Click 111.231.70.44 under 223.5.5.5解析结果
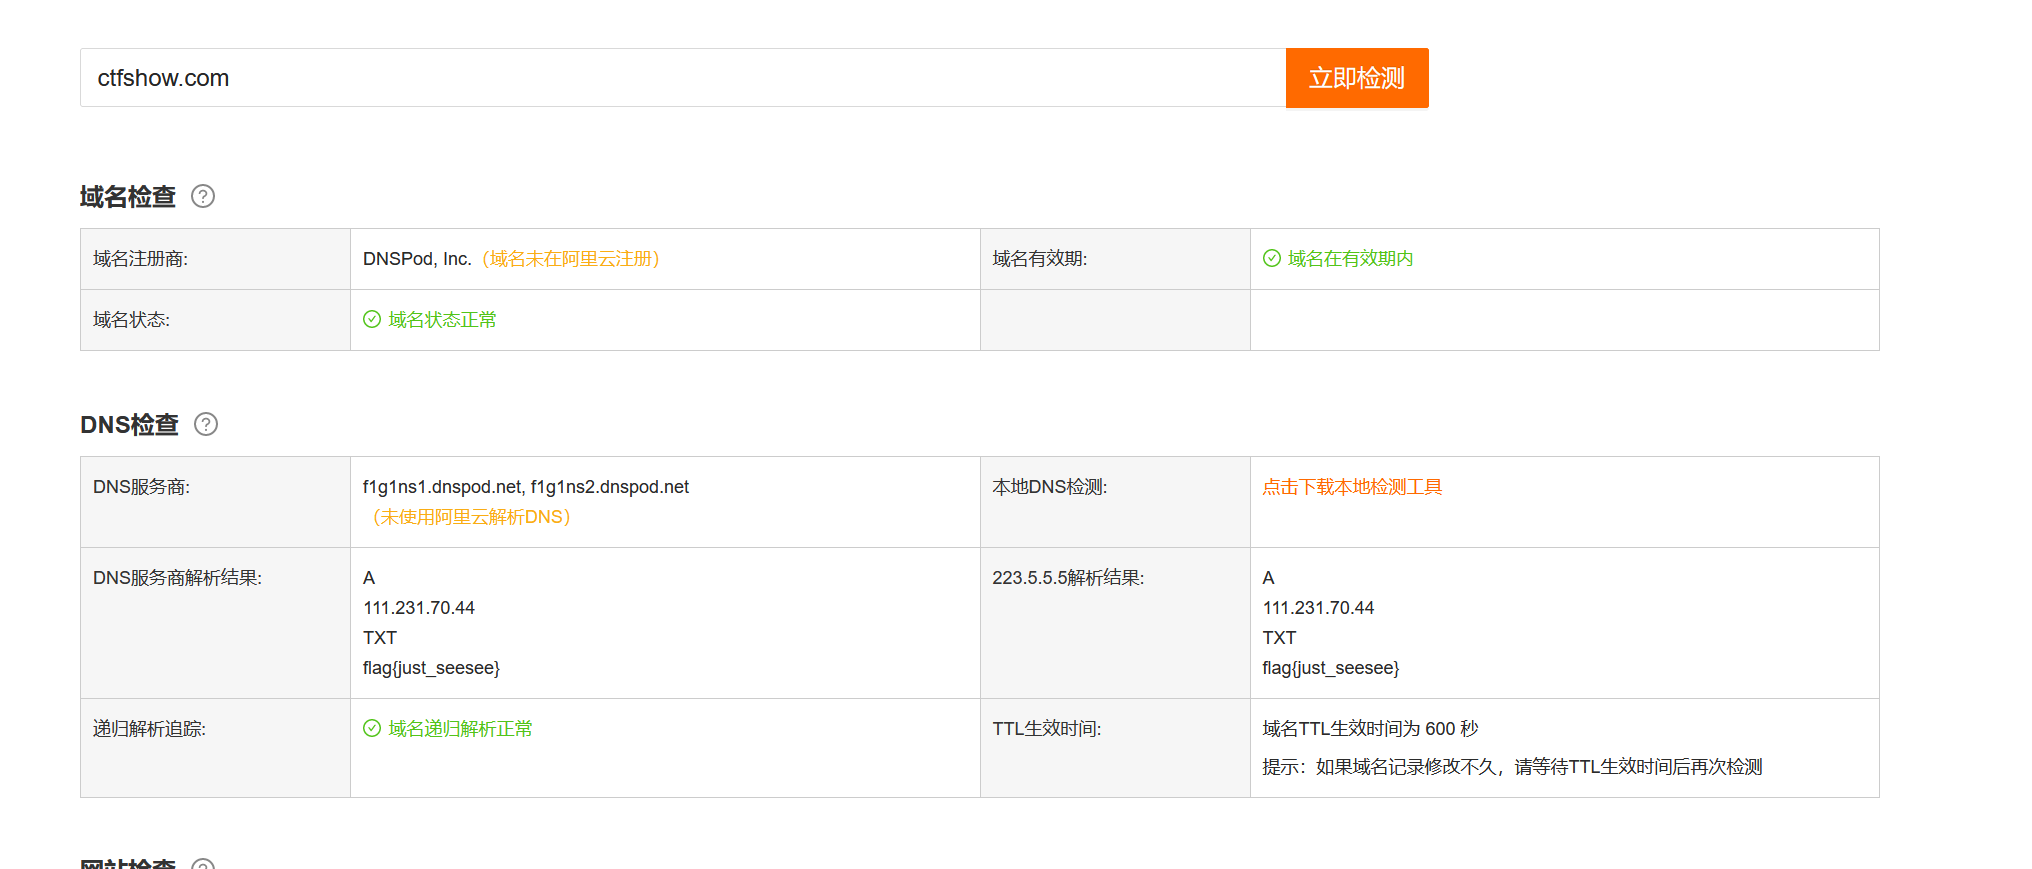The width and height of the screenshot is (2032, 869). [x=1318, y=608]
